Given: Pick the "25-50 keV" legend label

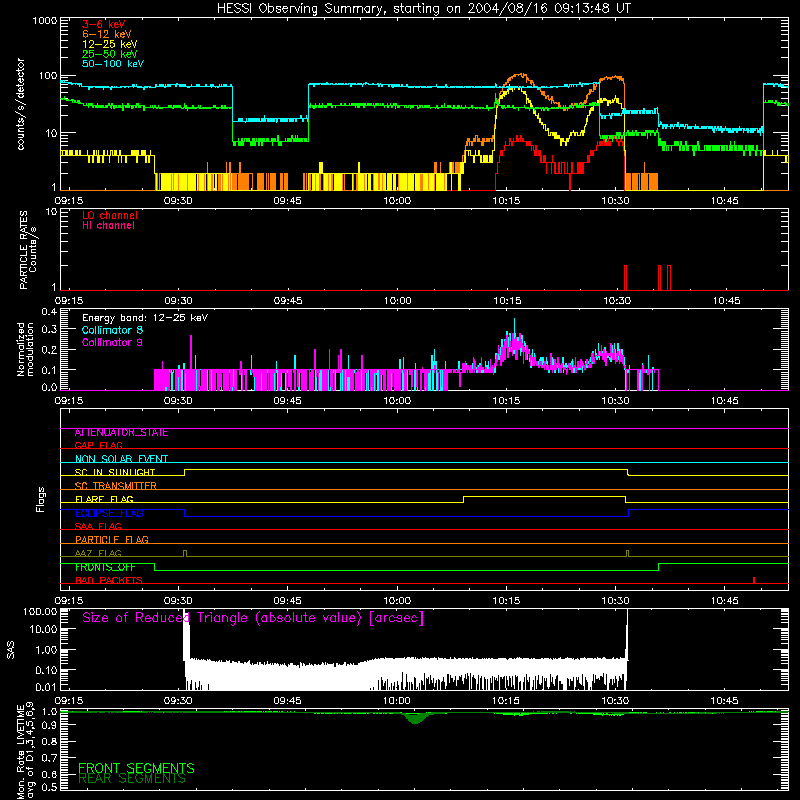Looking at the screenshot, I should [110, 54].
